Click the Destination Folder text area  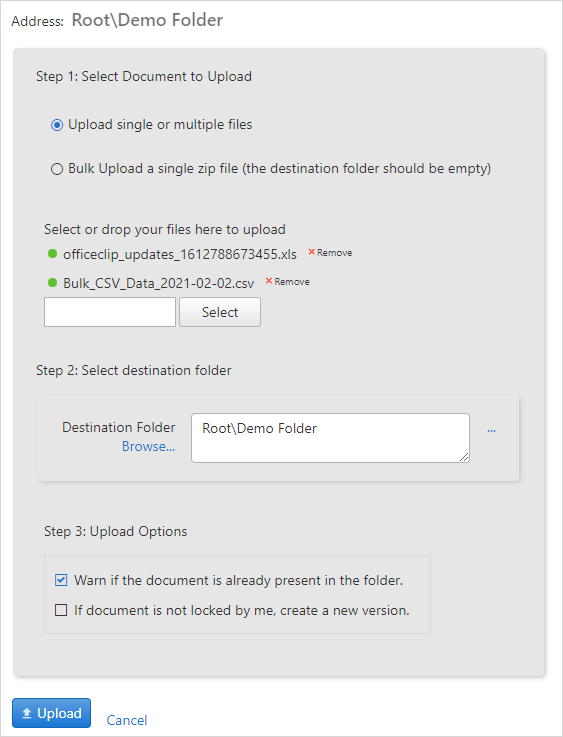(330, 438)
